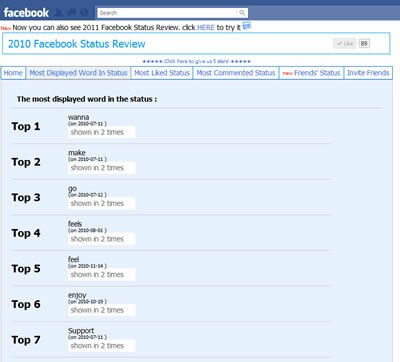Click the word 'feel' in Top 5

point(74,259)
